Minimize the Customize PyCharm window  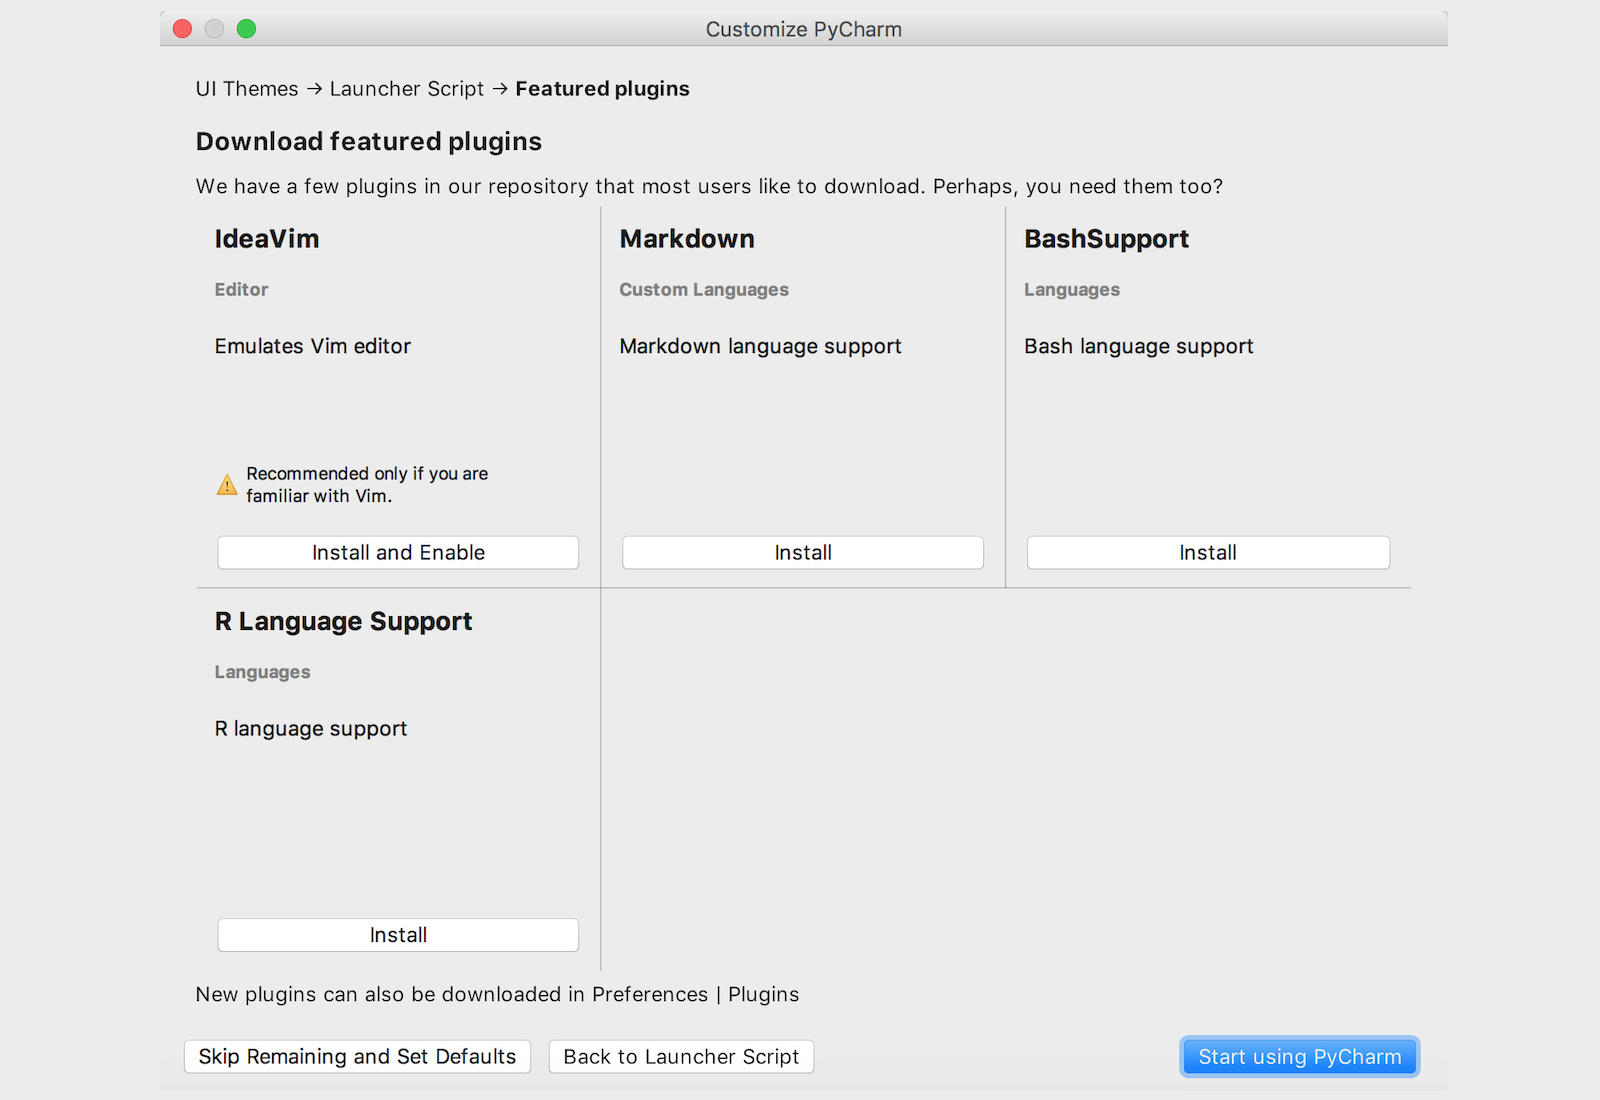pos(214,29)
